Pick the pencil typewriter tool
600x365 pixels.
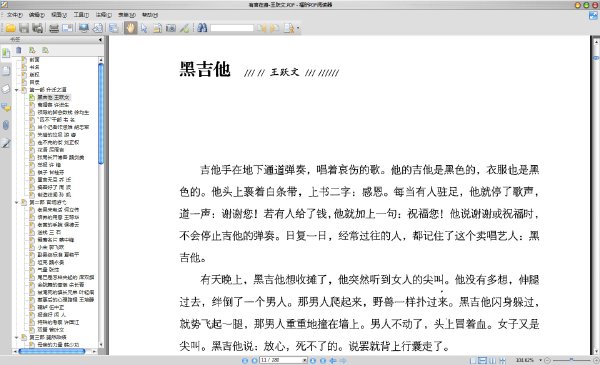[184, 28]
